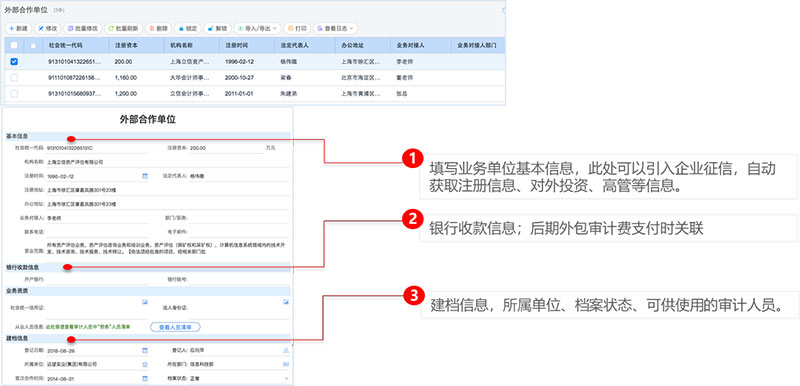The height and width of the screenshot is (386, 800).
Task: Click the 开户银行 input field
Action: (97, 279)
